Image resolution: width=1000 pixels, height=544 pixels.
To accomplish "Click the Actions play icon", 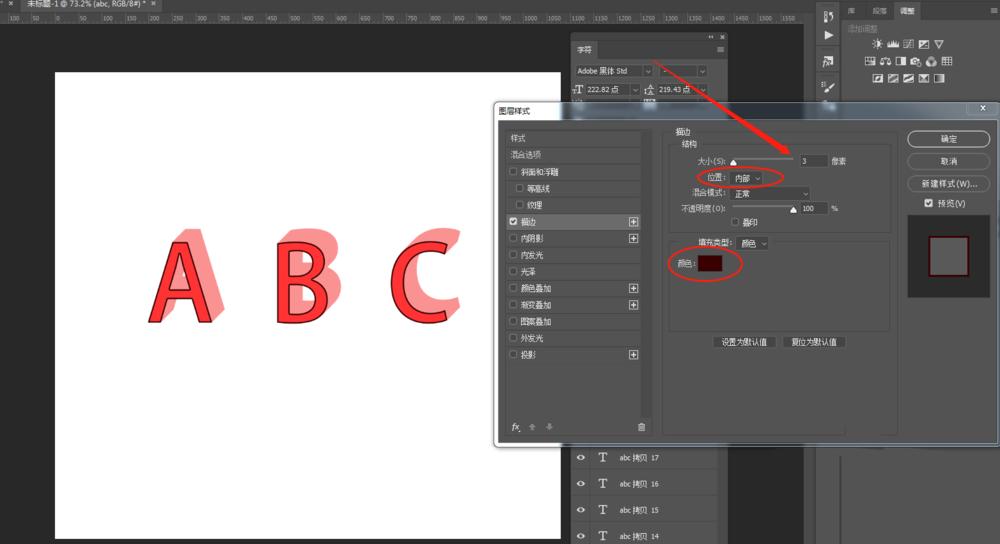I will click(828, 35).
